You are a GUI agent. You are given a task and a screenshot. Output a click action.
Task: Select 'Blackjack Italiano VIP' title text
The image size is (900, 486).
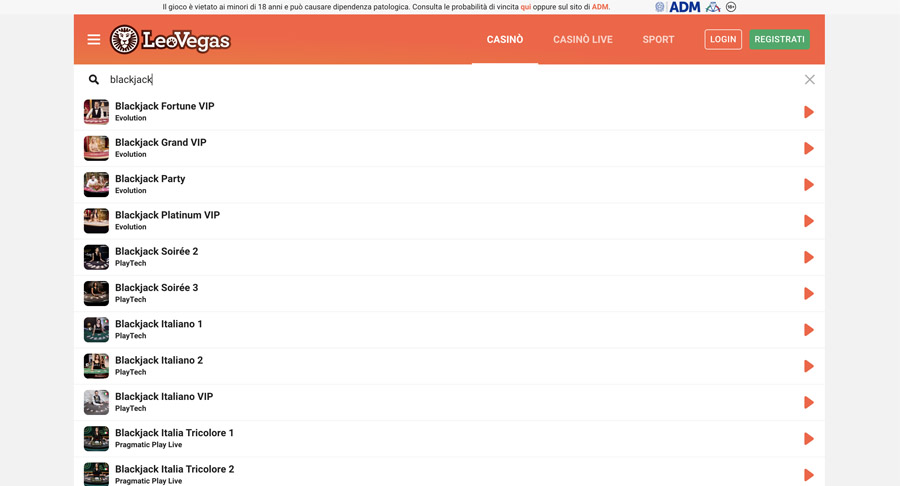pyautogui.click(x=164, y=396)
